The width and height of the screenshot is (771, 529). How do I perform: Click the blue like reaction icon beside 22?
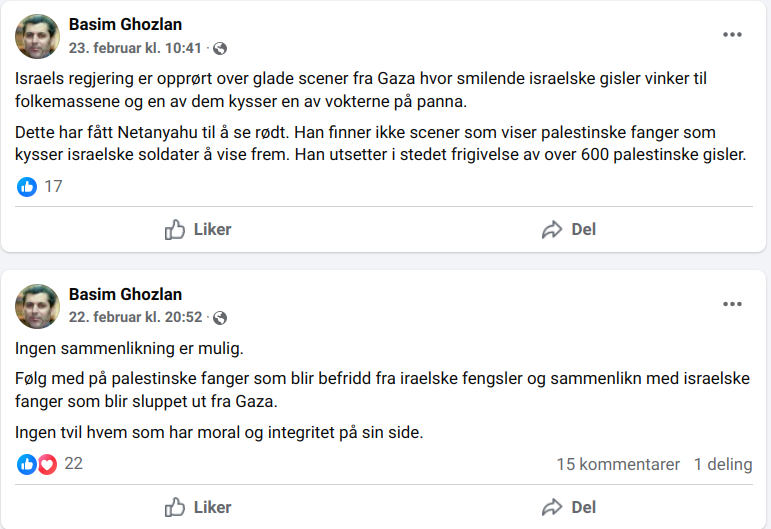pyautogui.click(x=27, y=464)
